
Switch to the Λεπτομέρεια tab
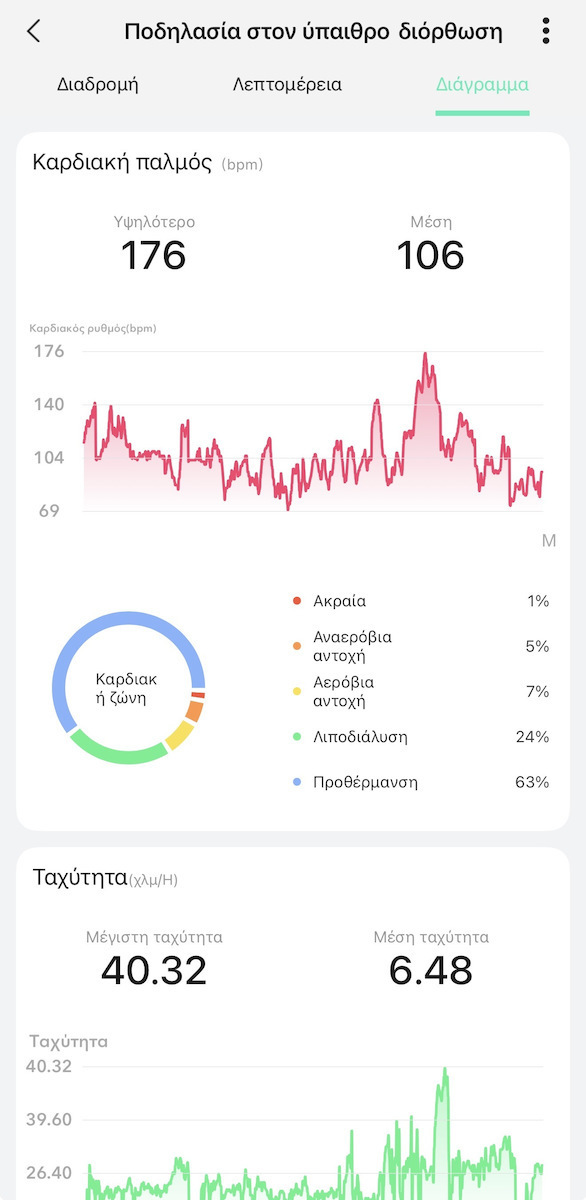point(287,84)
